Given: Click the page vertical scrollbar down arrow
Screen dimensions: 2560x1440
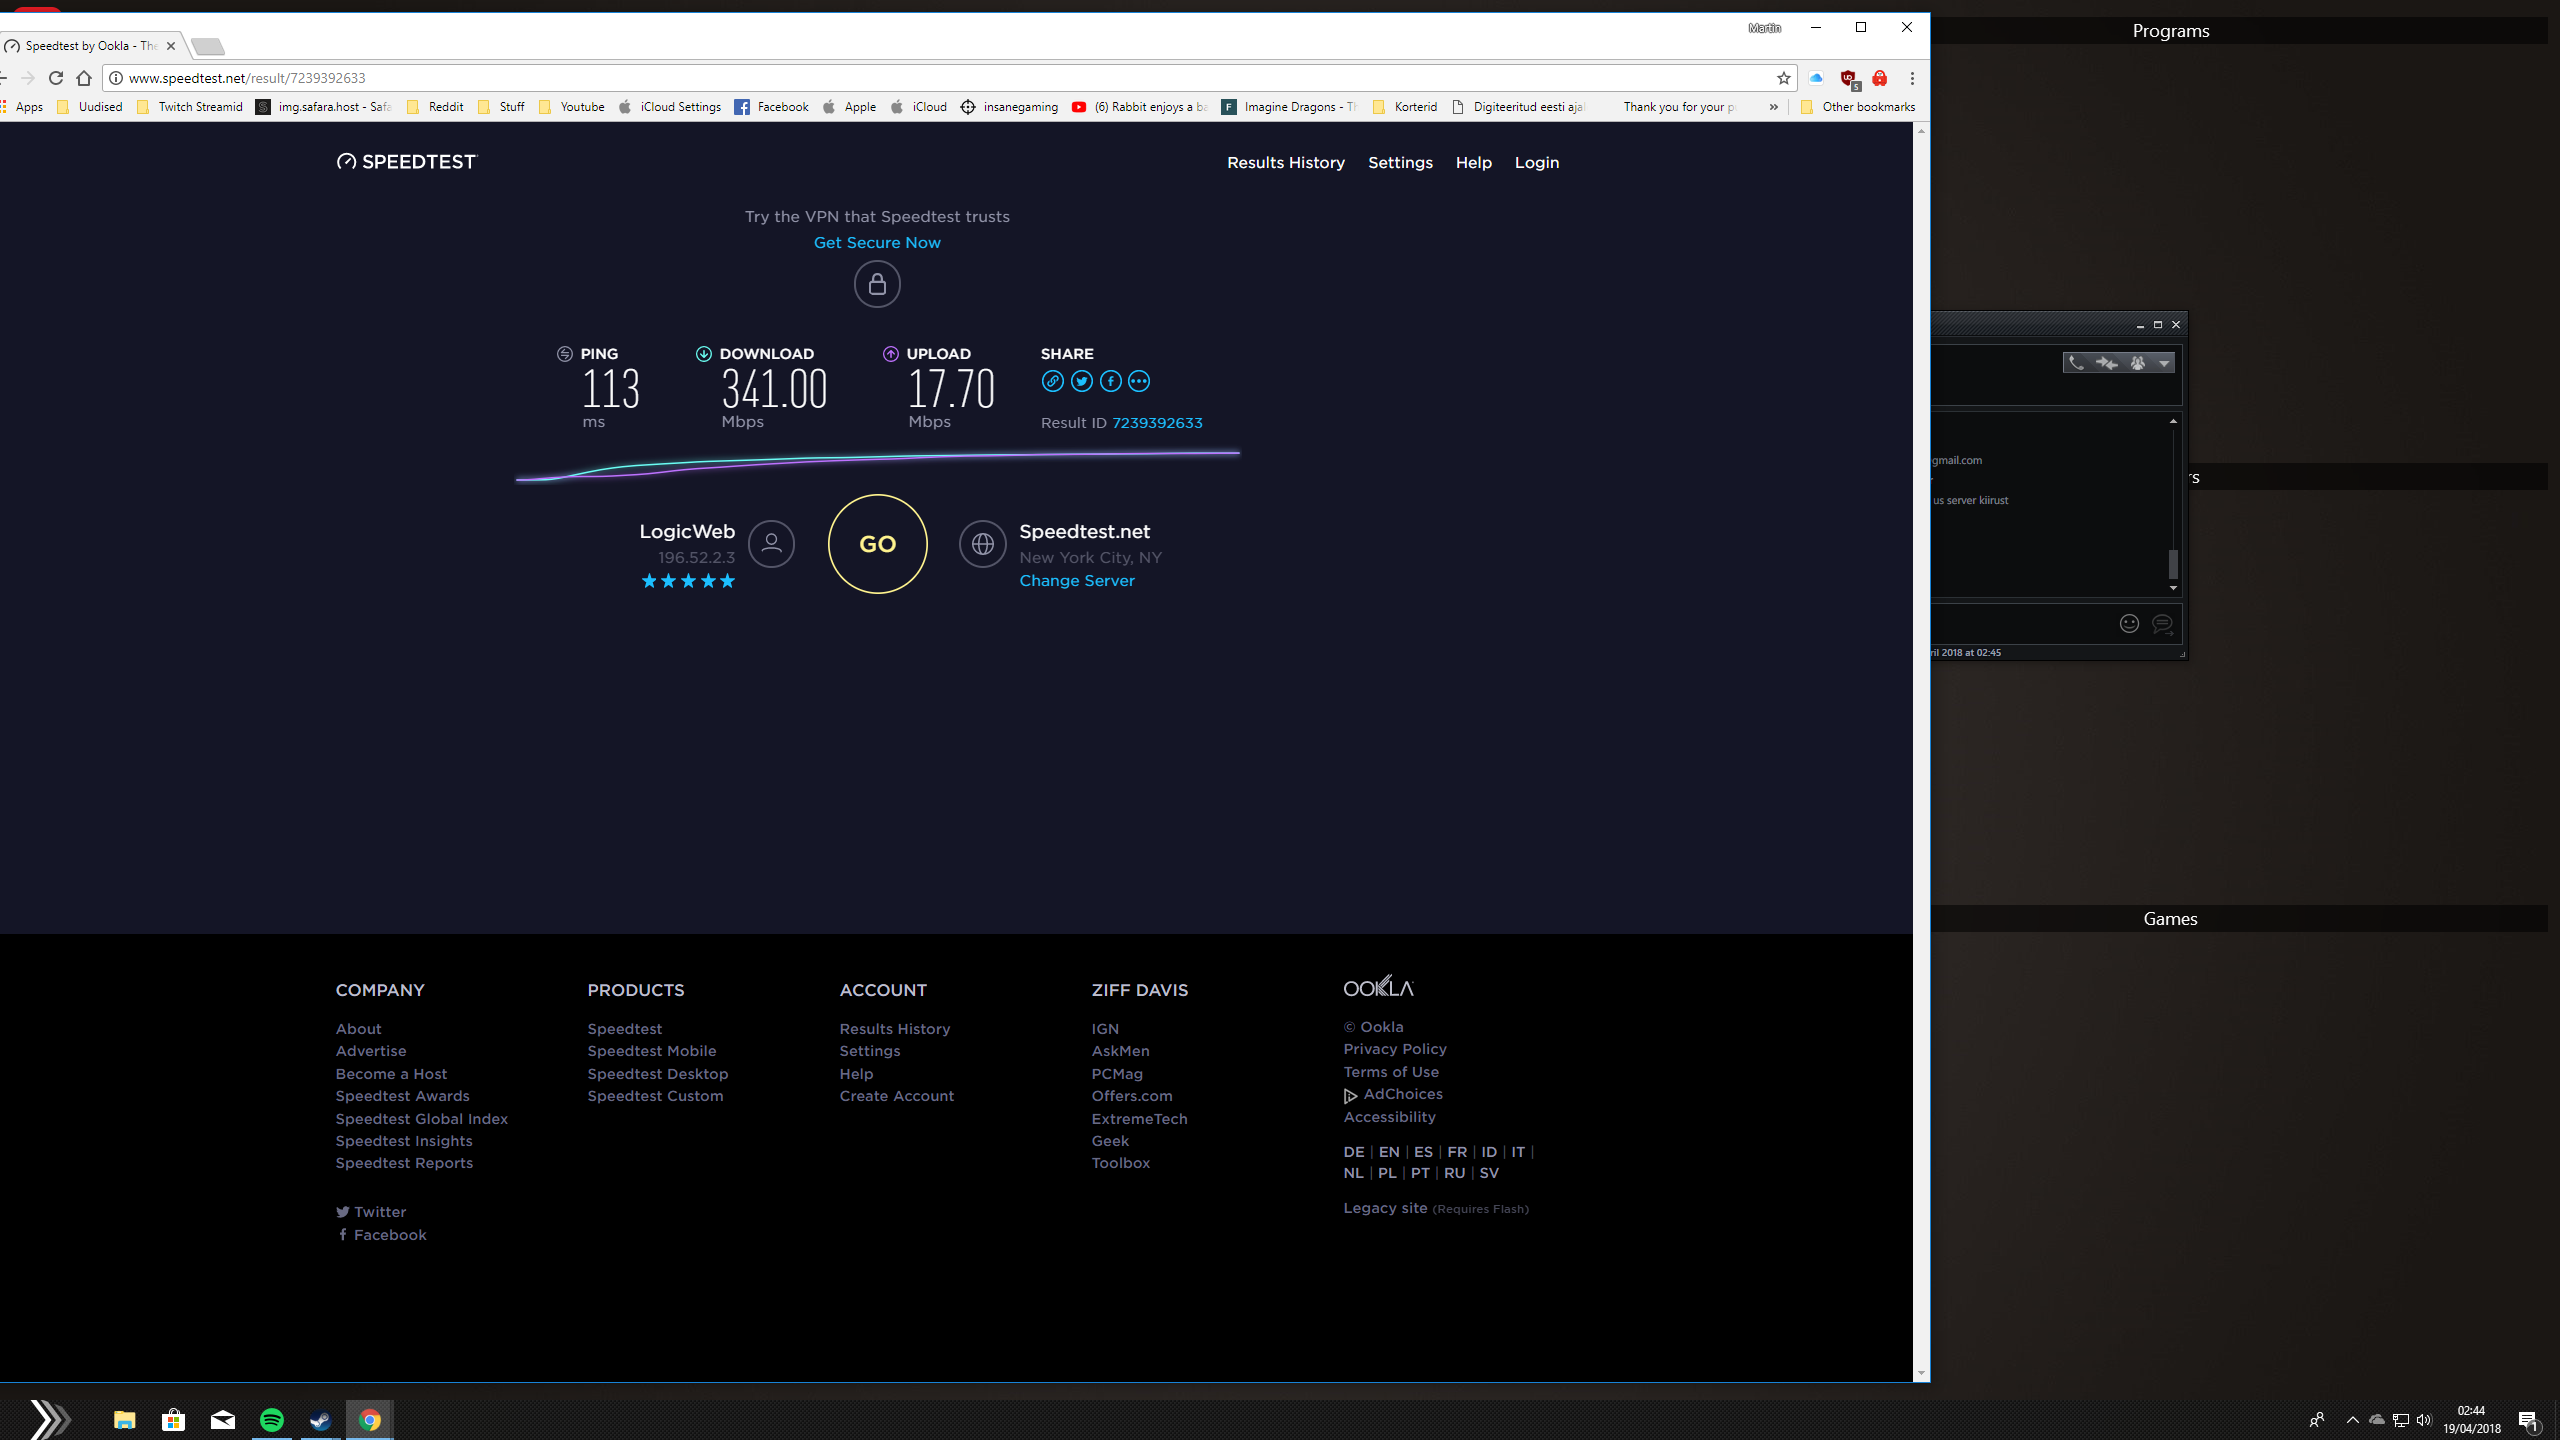Looking at the screenshot, I should coord(1921,1374).
